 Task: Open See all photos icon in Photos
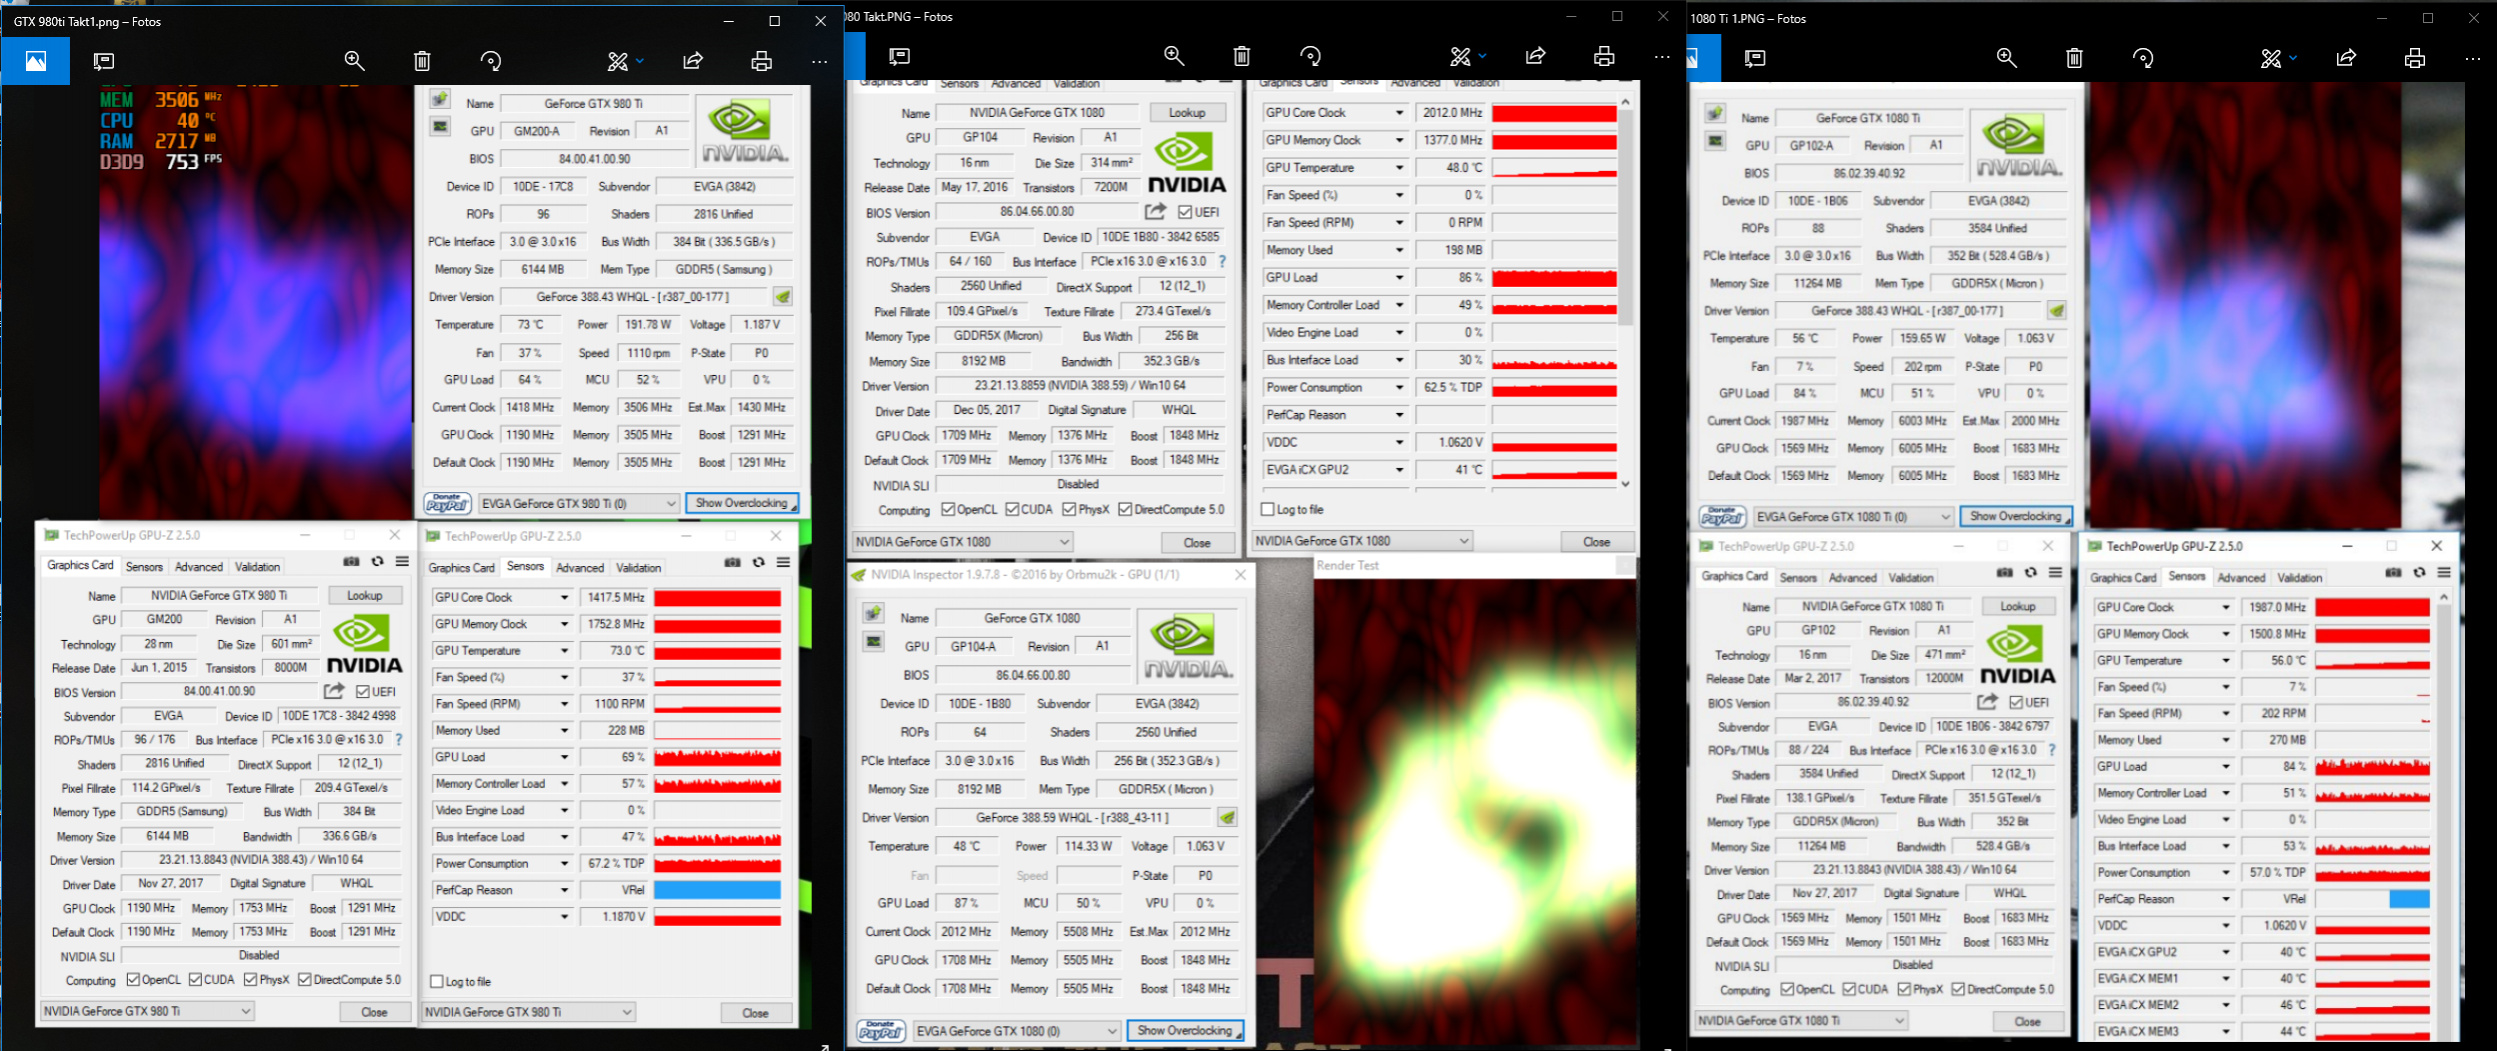click(35, 62)
